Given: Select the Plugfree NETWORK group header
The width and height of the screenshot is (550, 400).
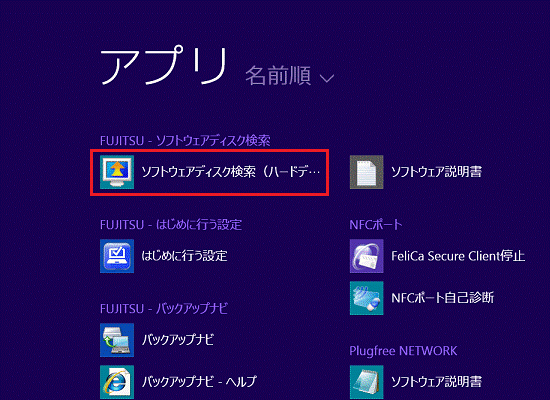Looking at the screenshot, I should click(403, 351).
